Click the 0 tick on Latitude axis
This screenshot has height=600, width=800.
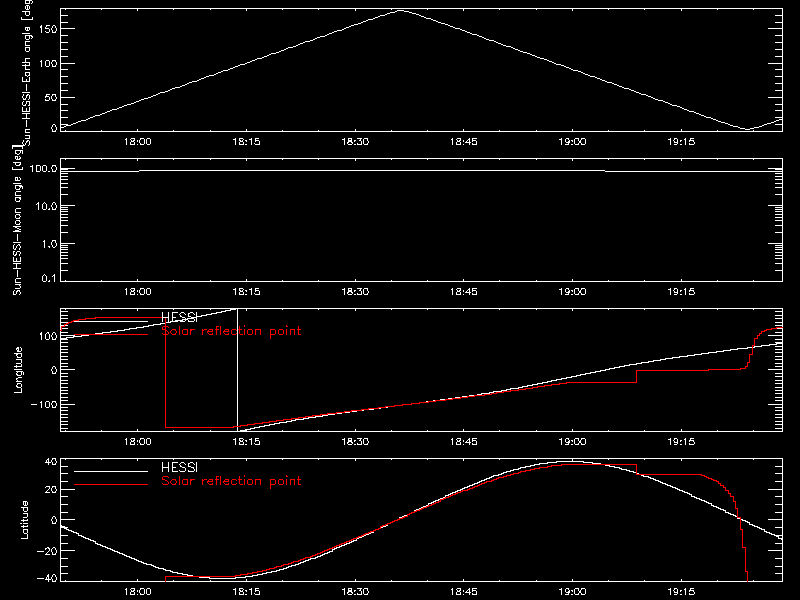54,520
